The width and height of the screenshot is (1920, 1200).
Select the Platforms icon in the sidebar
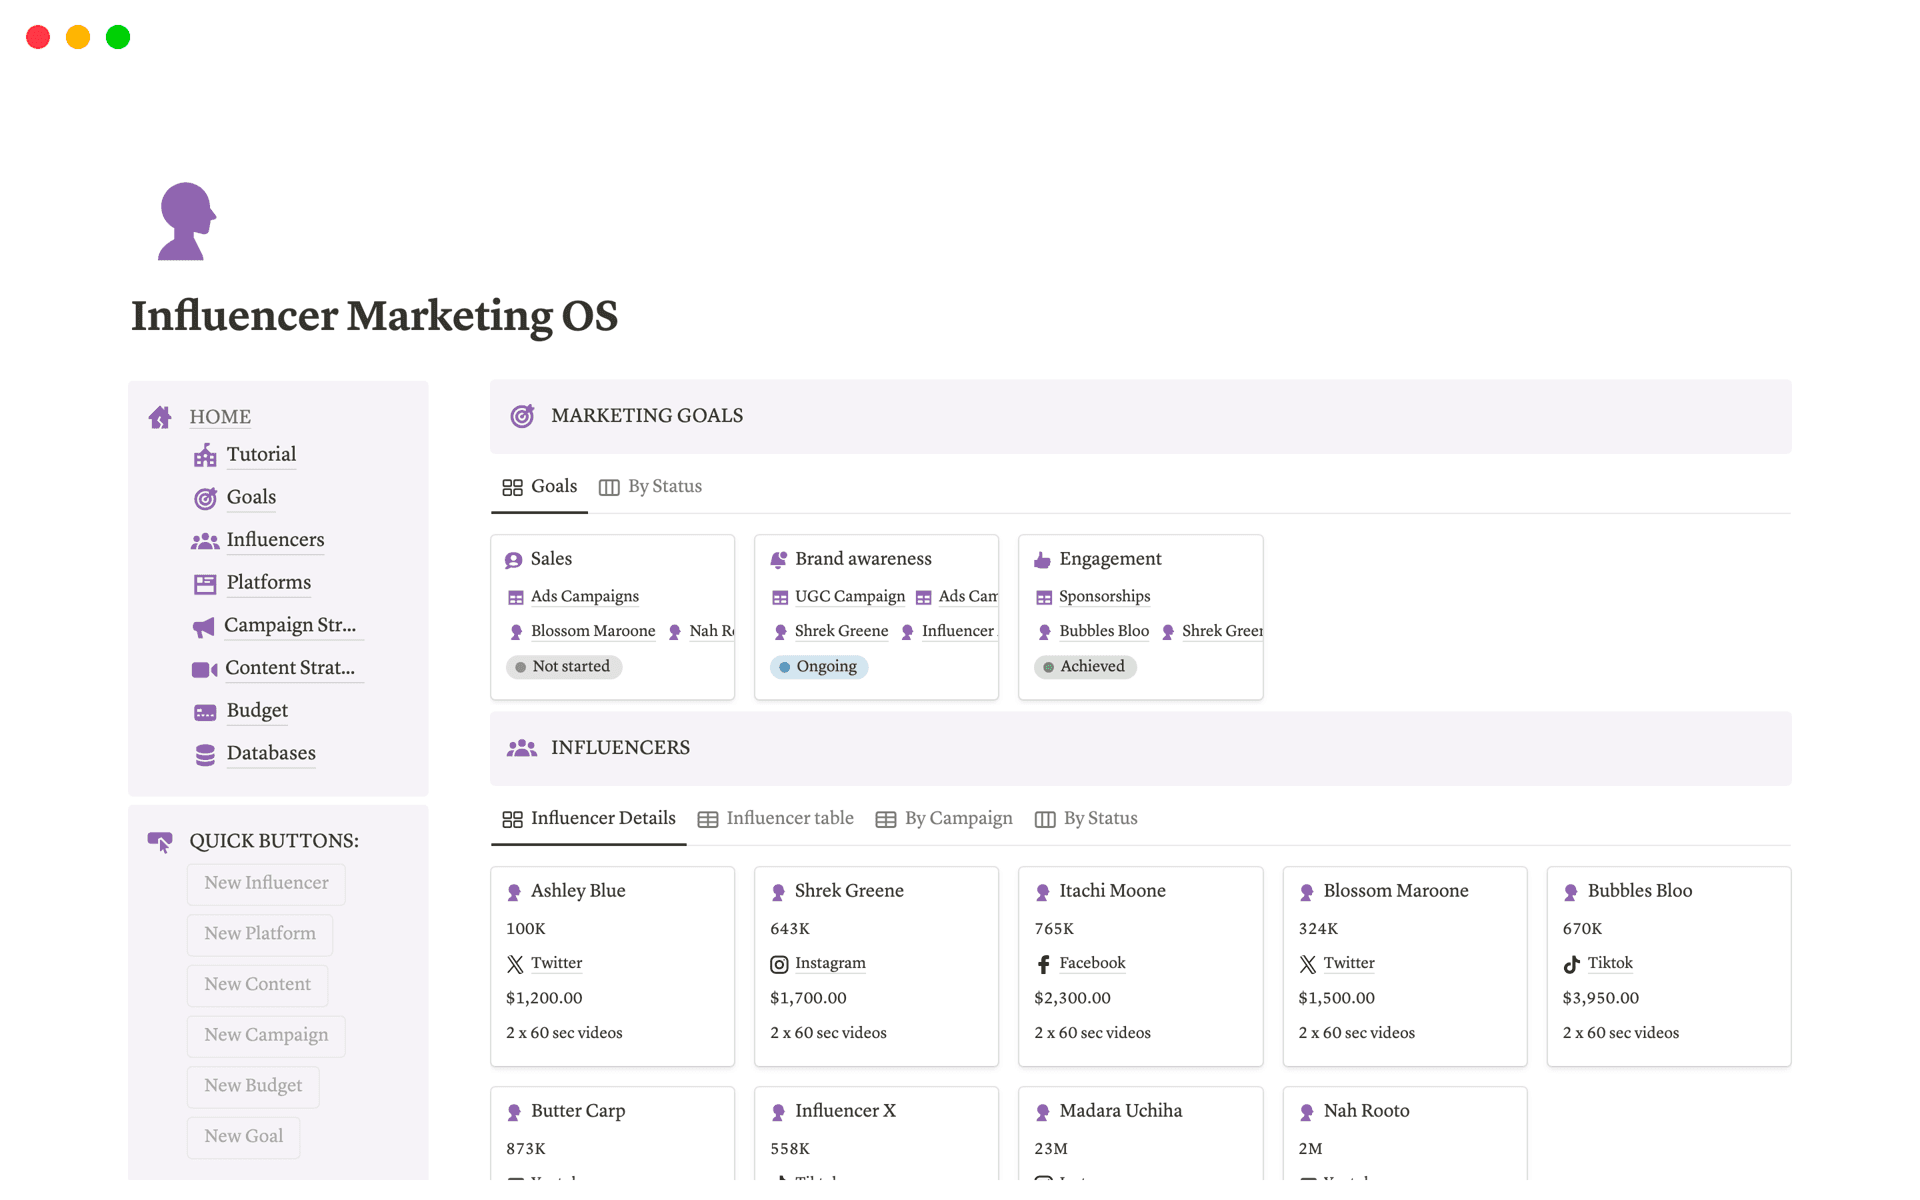tap(205, 583)
